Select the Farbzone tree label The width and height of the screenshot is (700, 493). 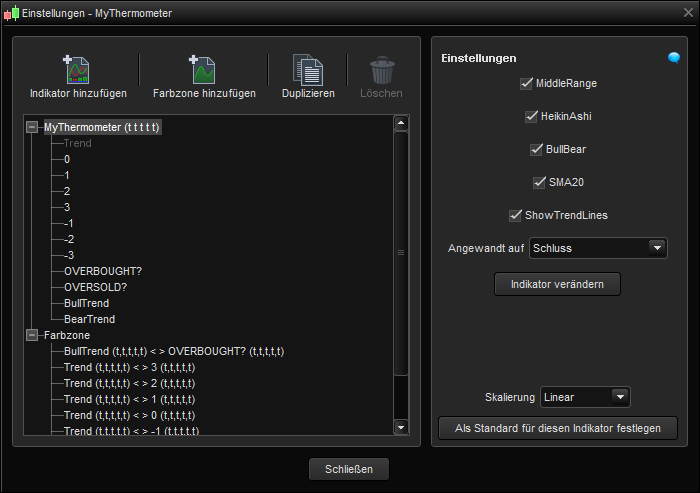(x=67, y=335)
